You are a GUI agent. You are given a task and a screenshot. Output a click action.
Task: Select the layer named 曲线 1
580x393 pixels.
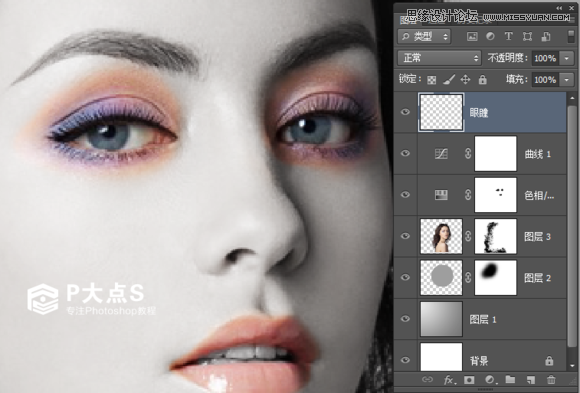tap(537, 154)
